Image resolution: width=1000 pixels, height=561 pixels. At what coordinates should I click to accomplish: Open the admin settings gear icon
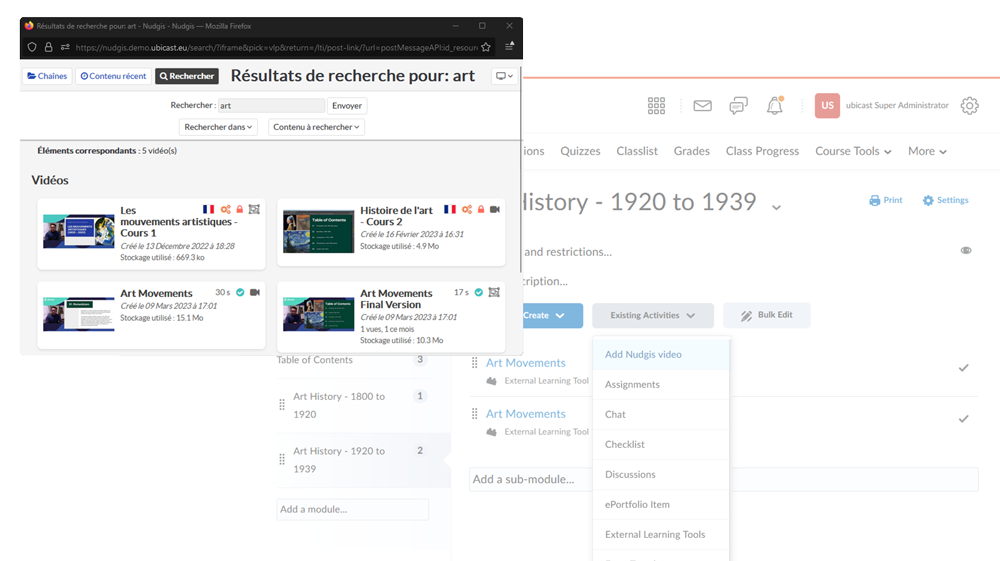click(x=969, y=106)
